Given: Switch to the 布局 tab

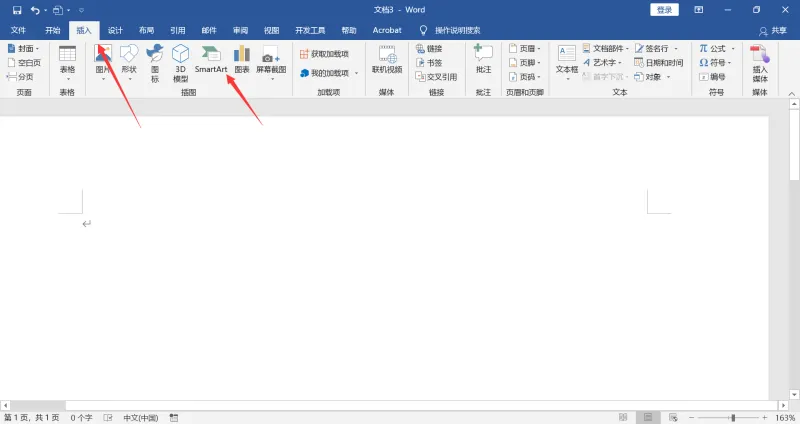Looking at the screenshot, I should (x=146, y=30).
